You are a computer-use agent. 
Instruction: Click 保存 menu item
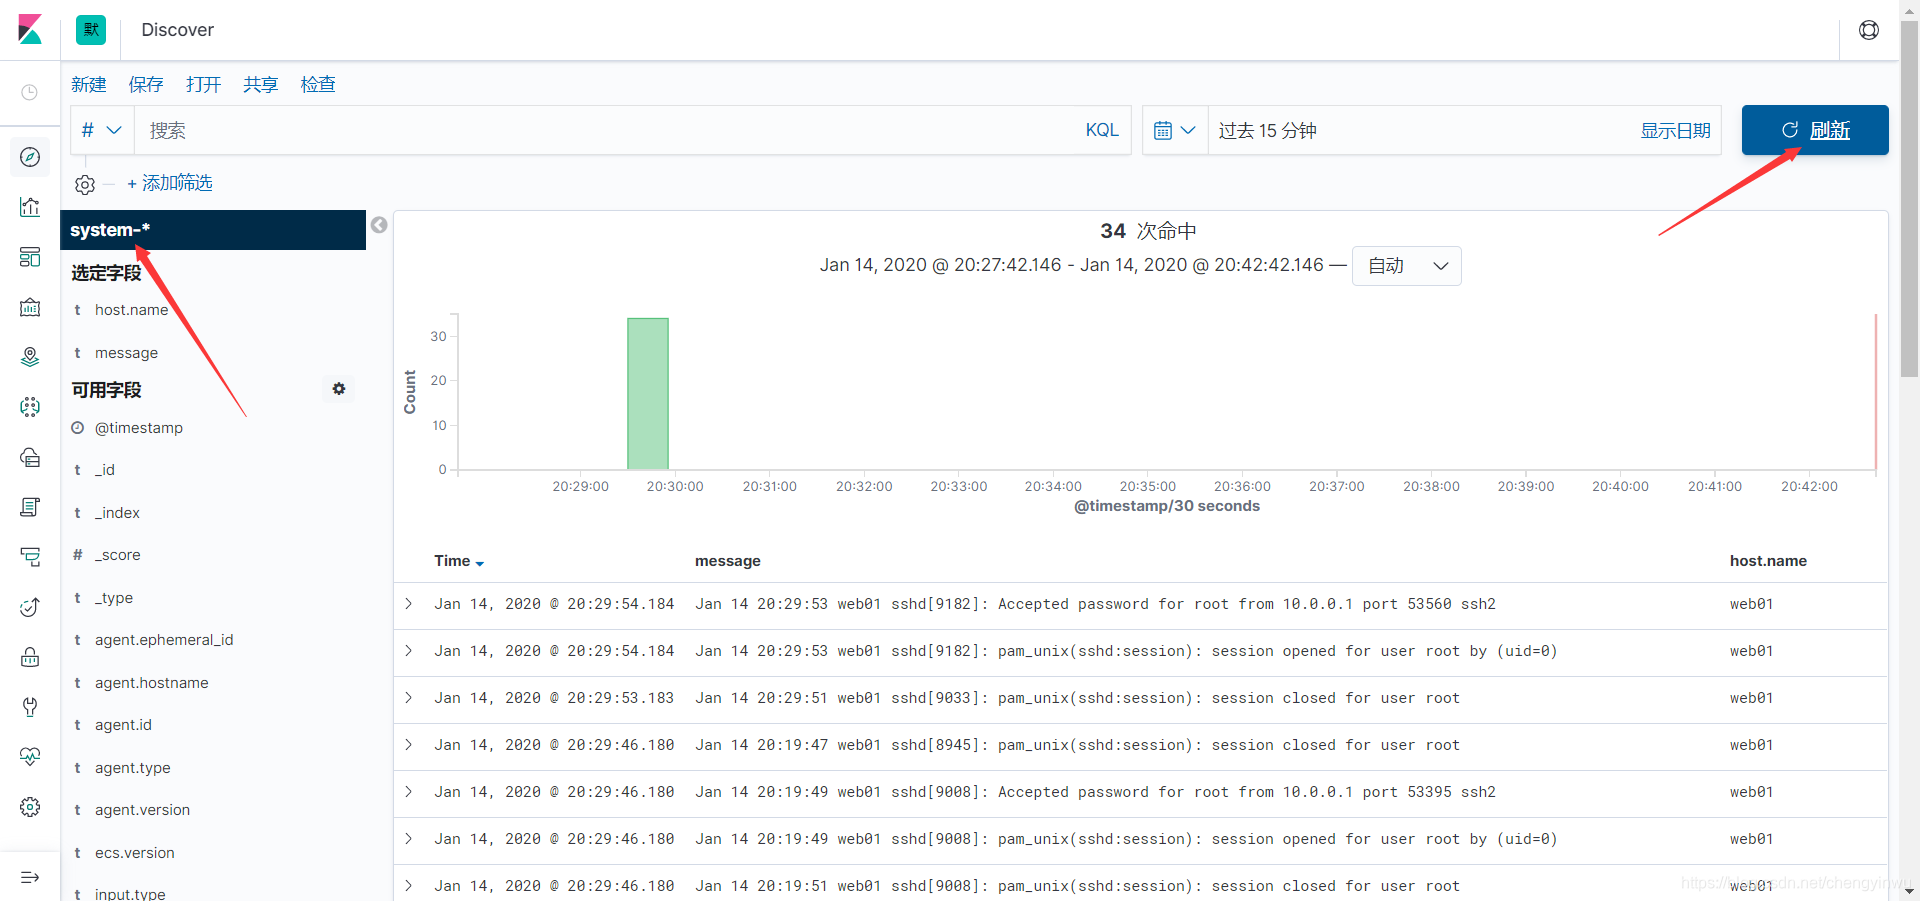[x=146, y=85]
